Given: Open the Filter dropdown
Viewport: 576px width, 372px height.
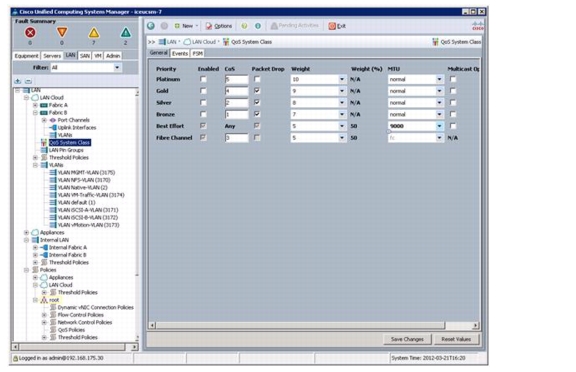Looking at the screenshot, I should tap(117, 68).
